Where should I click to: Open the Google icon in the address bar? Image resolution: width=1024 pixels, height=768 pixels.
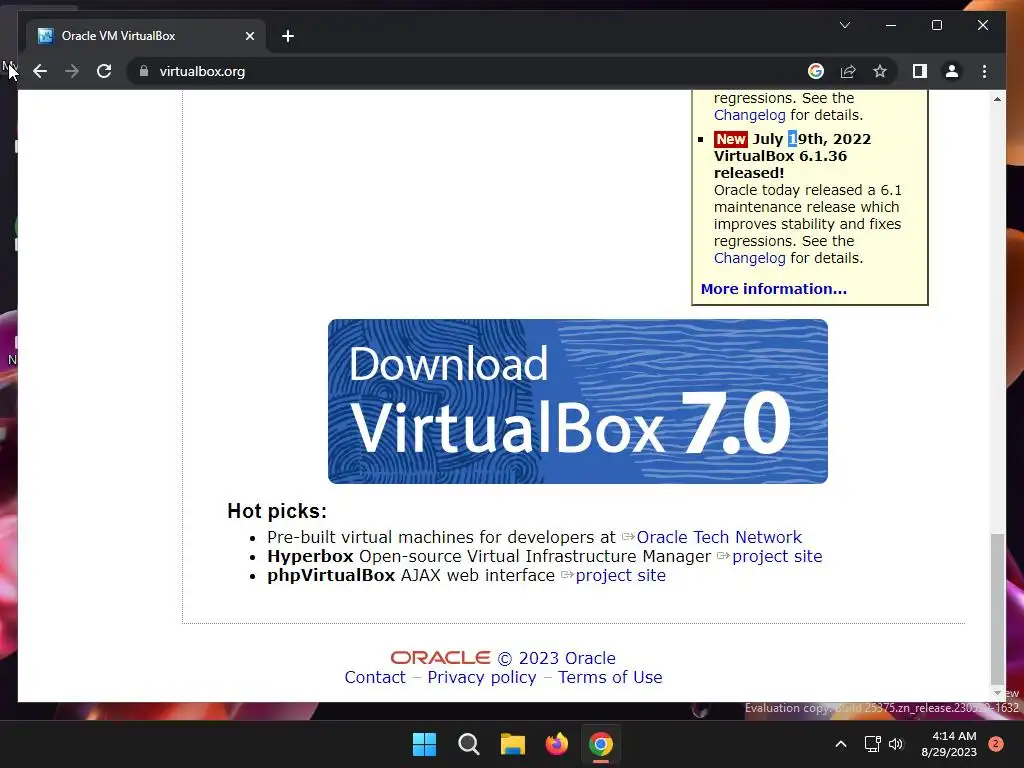[x=816, y=71]
